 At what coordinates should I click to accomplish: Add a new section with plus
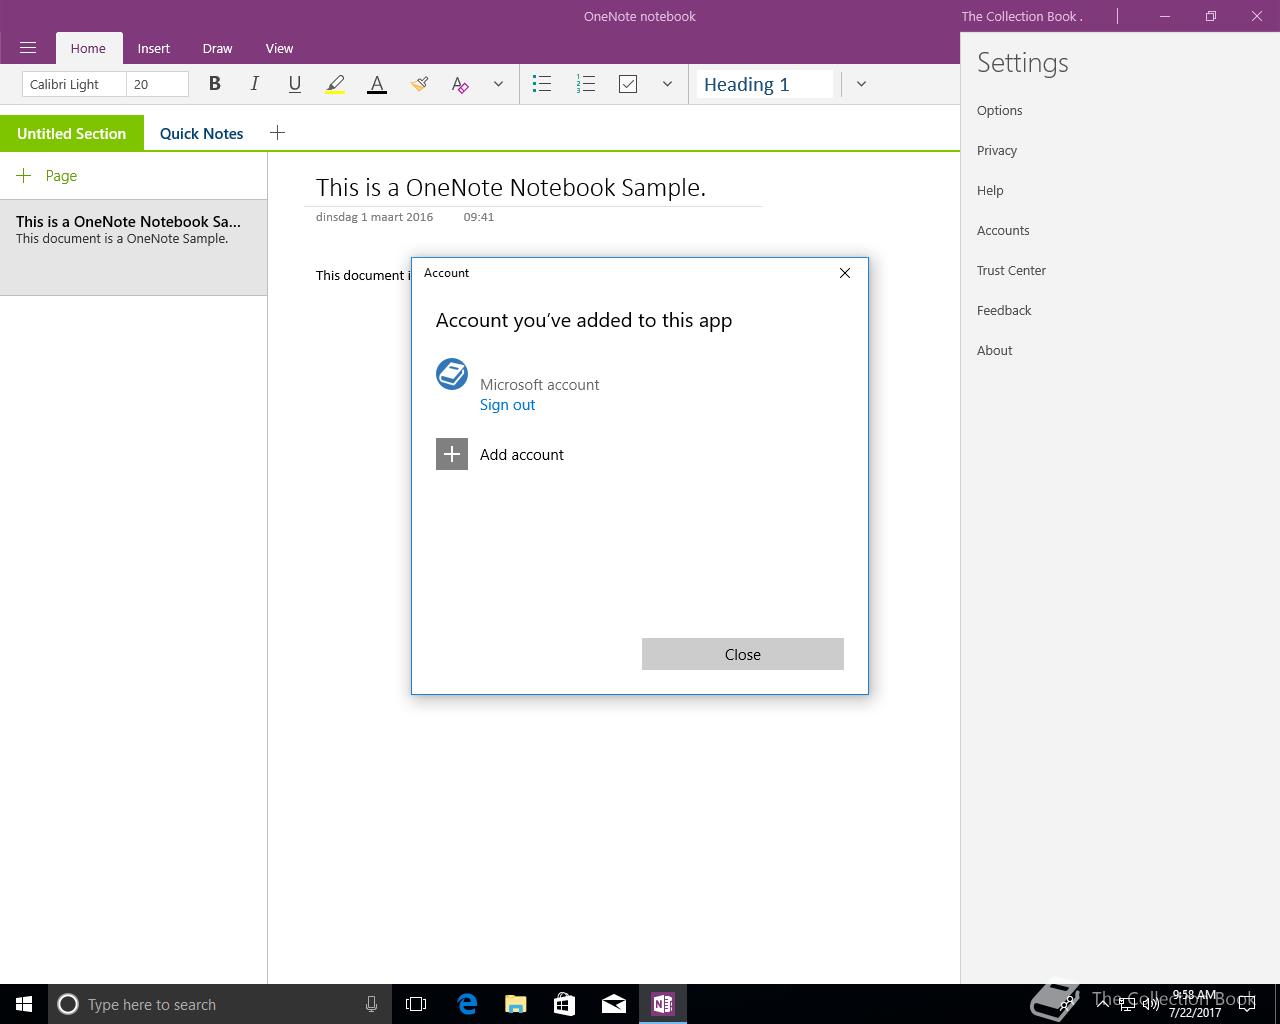277,132
